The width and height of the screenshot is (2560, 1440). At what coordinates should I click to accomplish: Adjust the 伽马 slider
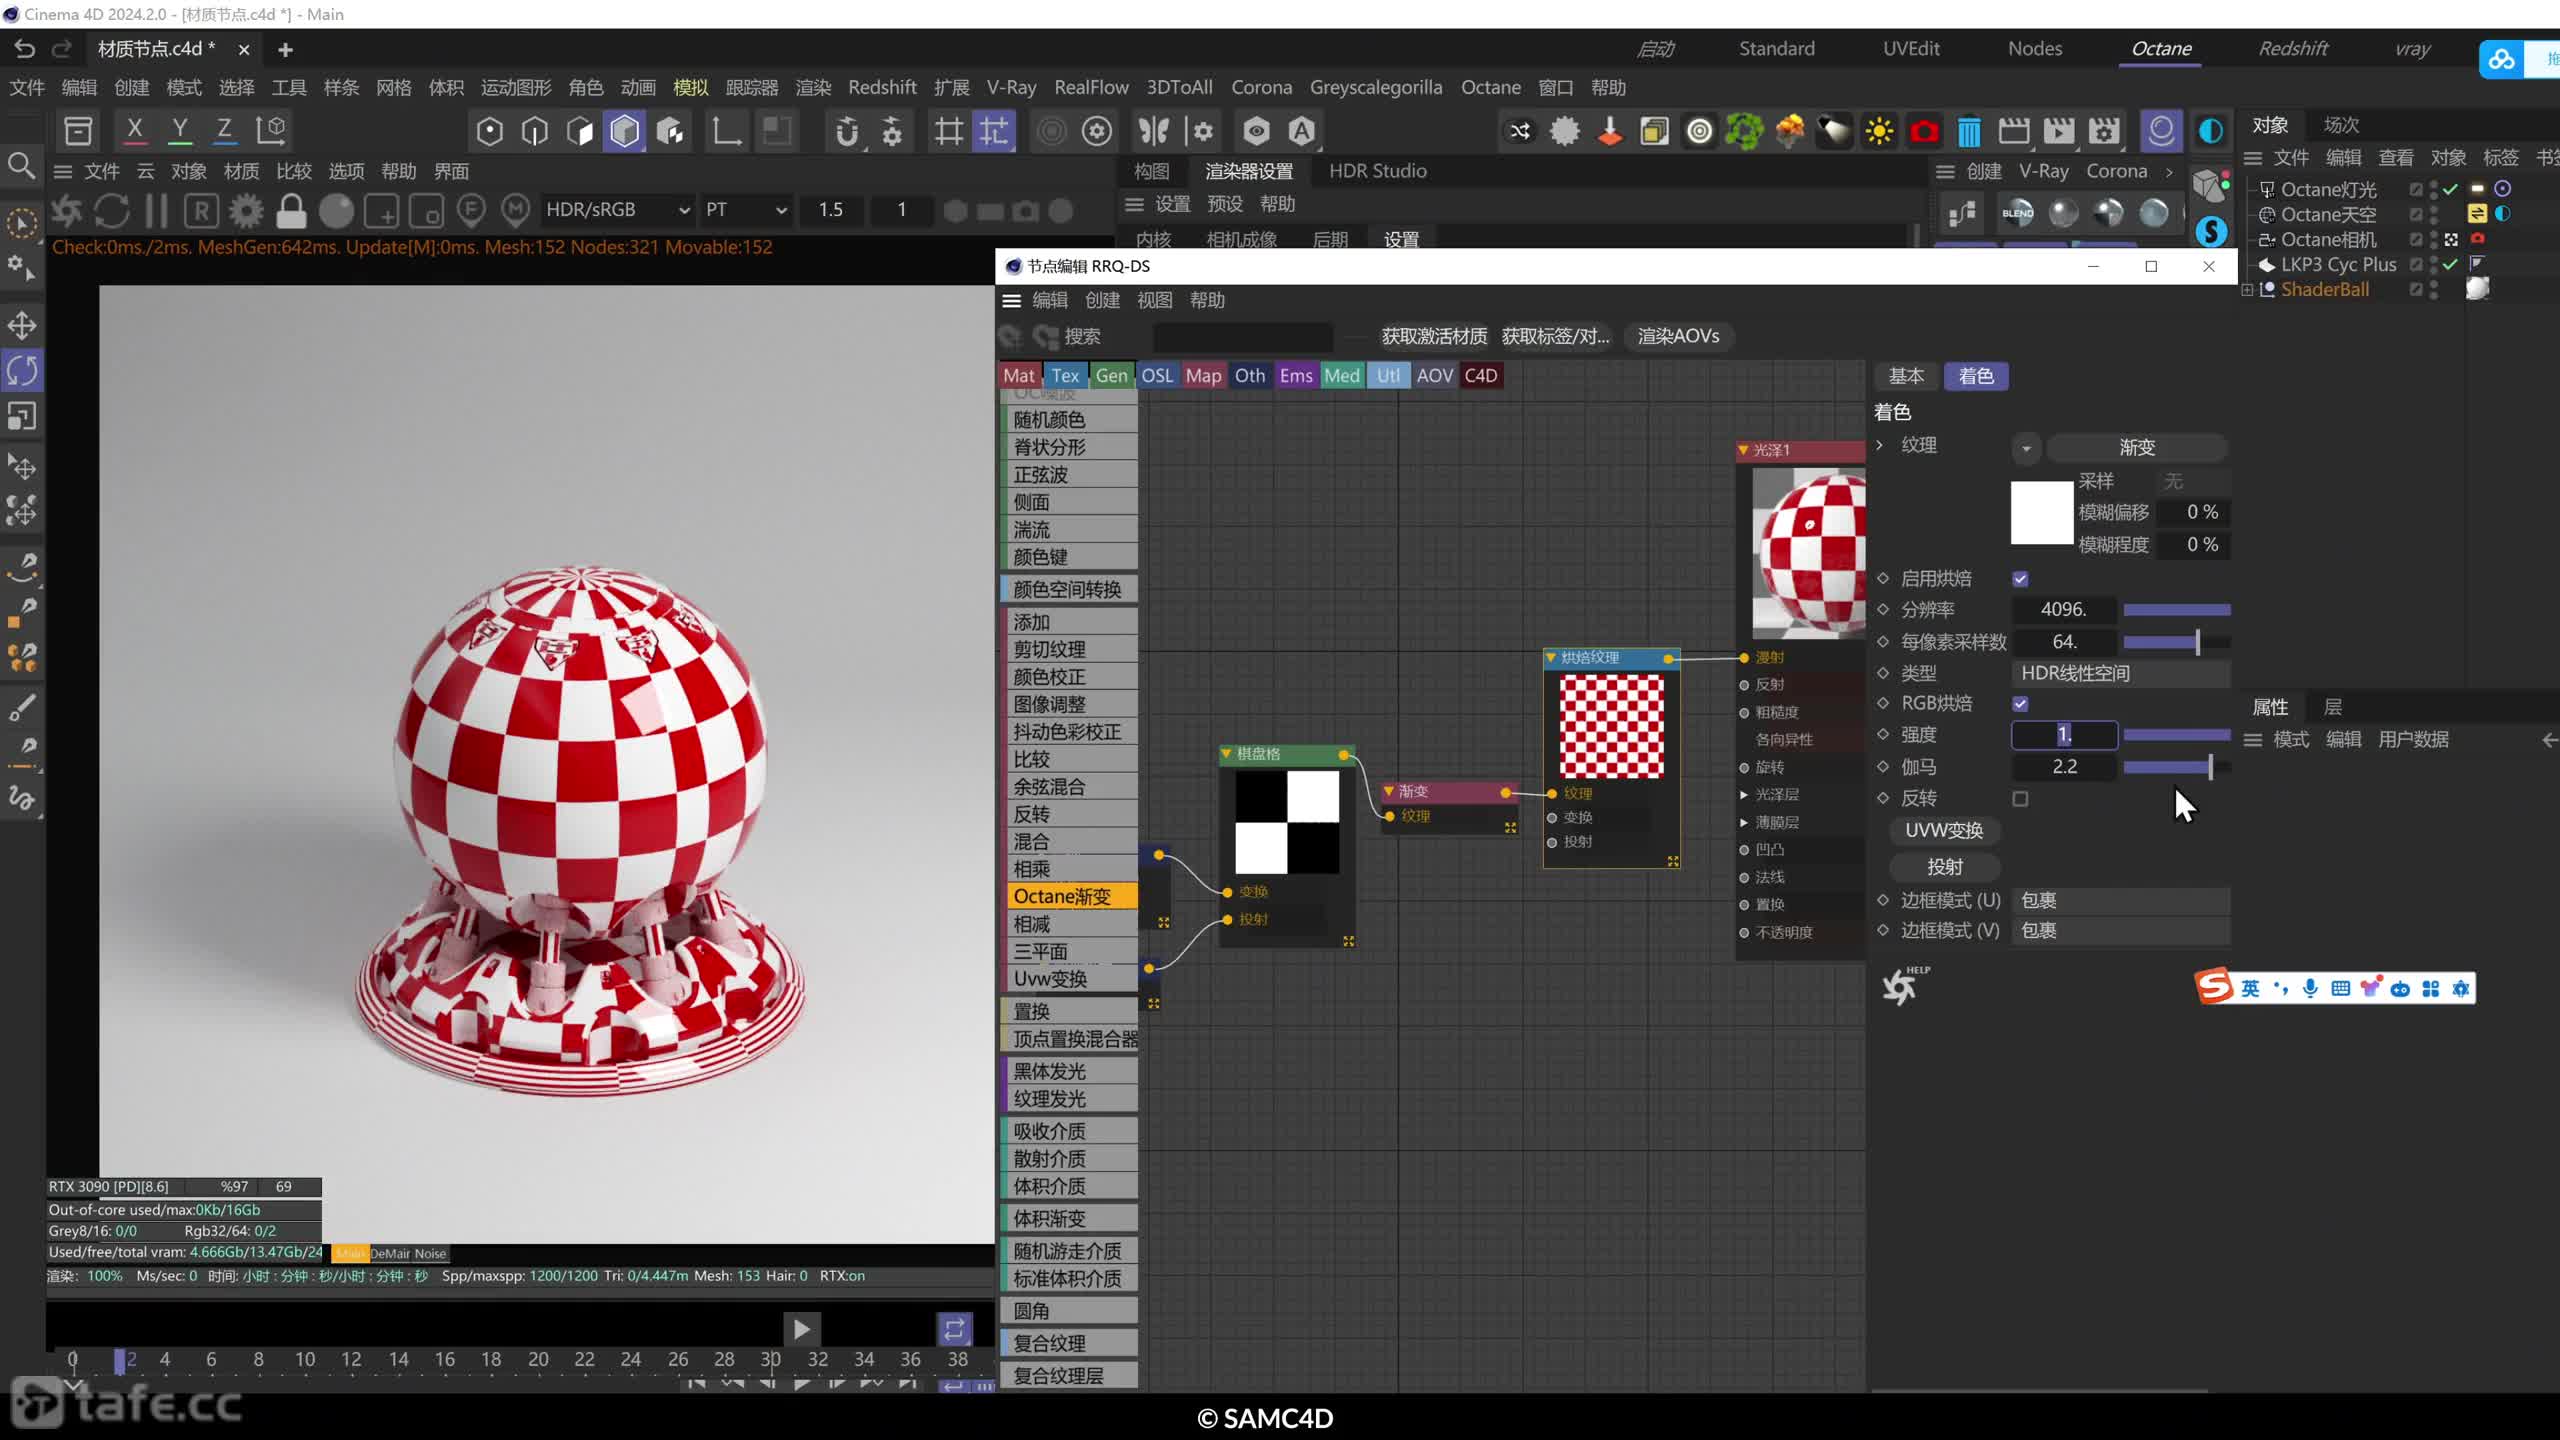(x=2176, y=768)
